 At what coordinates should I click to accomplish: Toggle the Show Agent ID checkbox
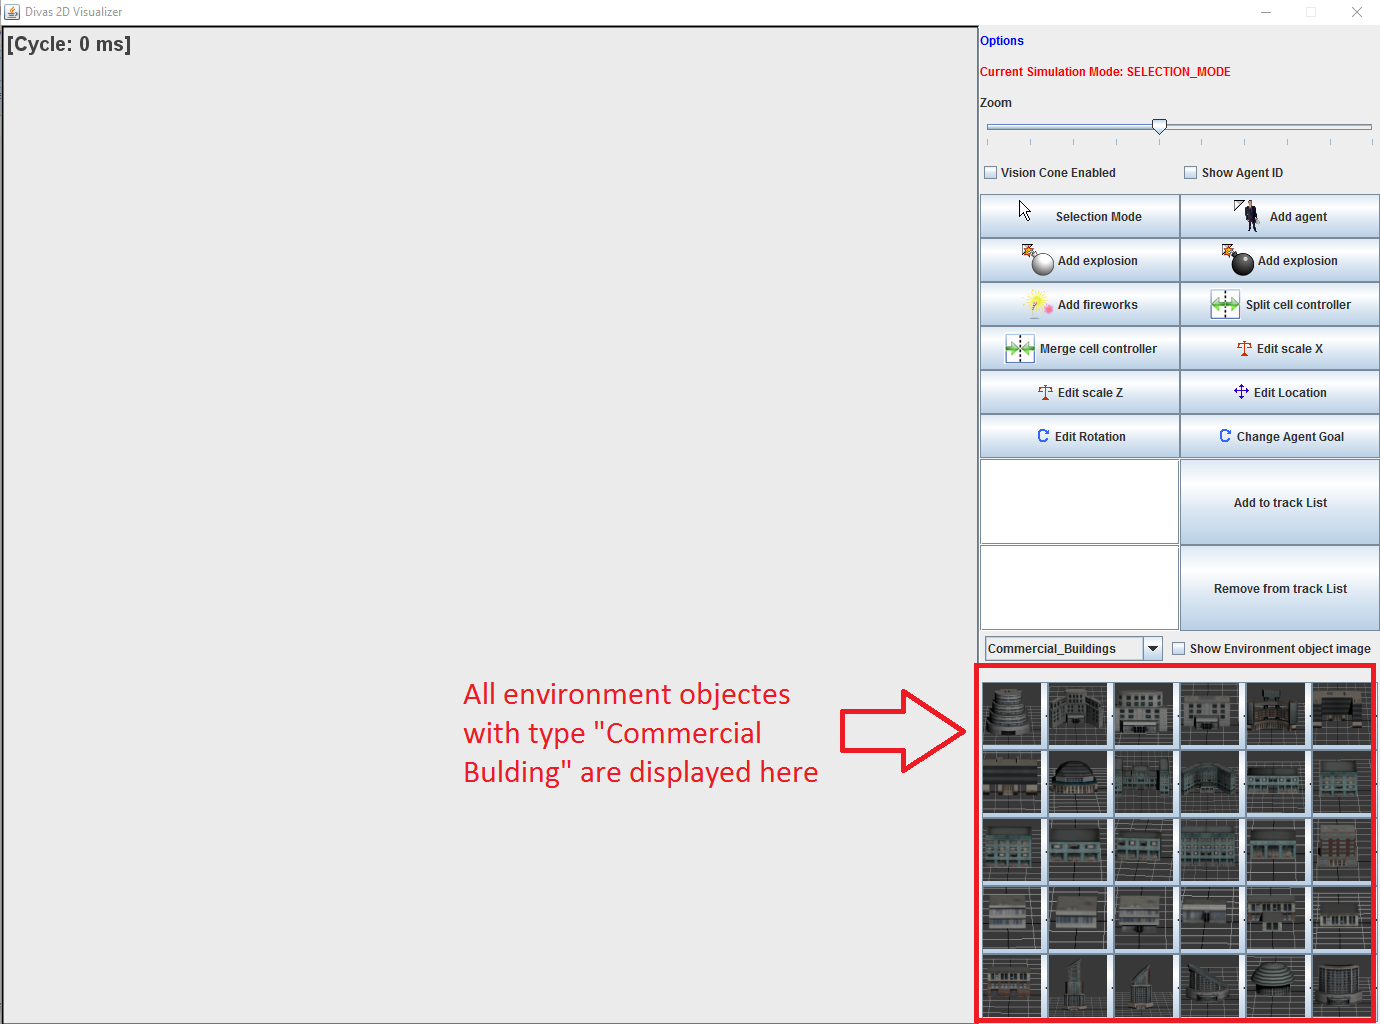[x=1191, y=173]
